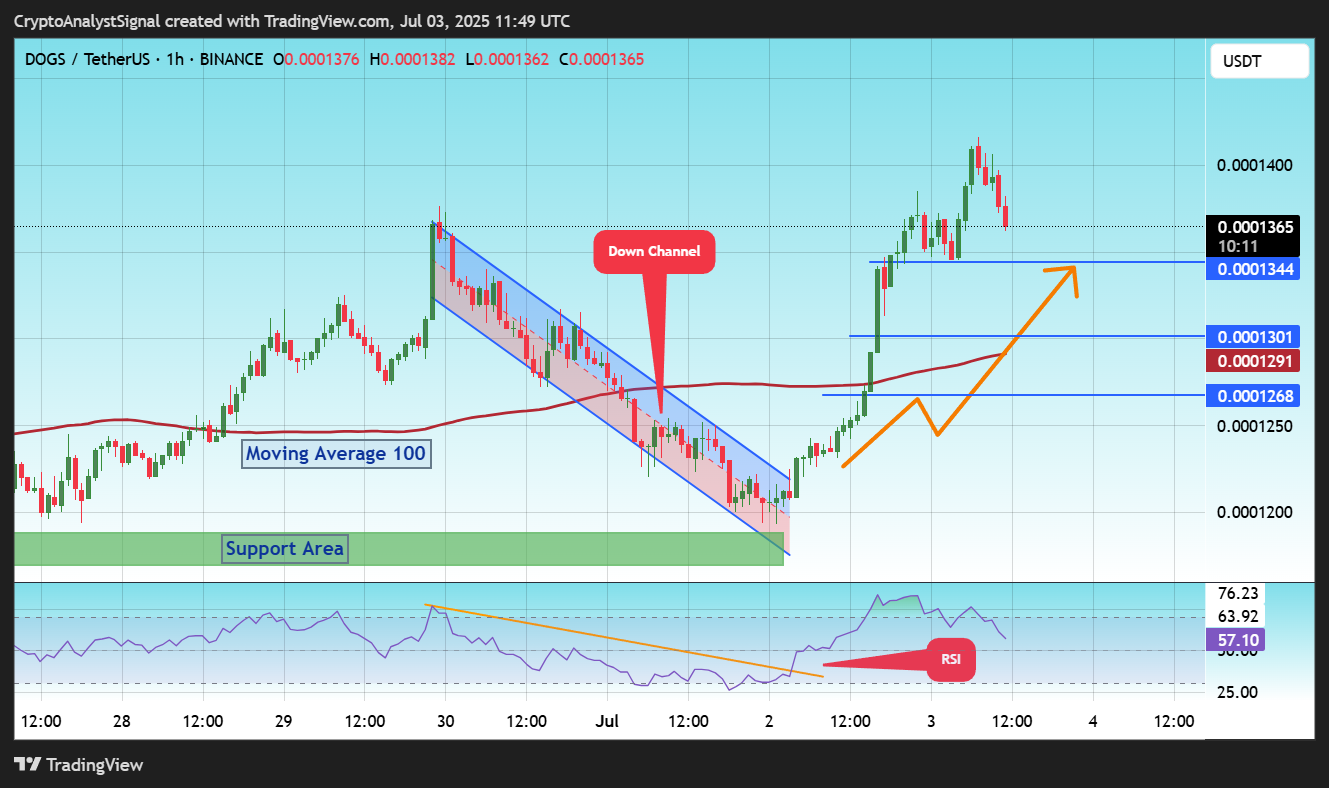Image resolution: width=1329 pixels, height=788 pixels.
Task: Click the 0.0001344 blue price label
Action: pos(1255,269)
